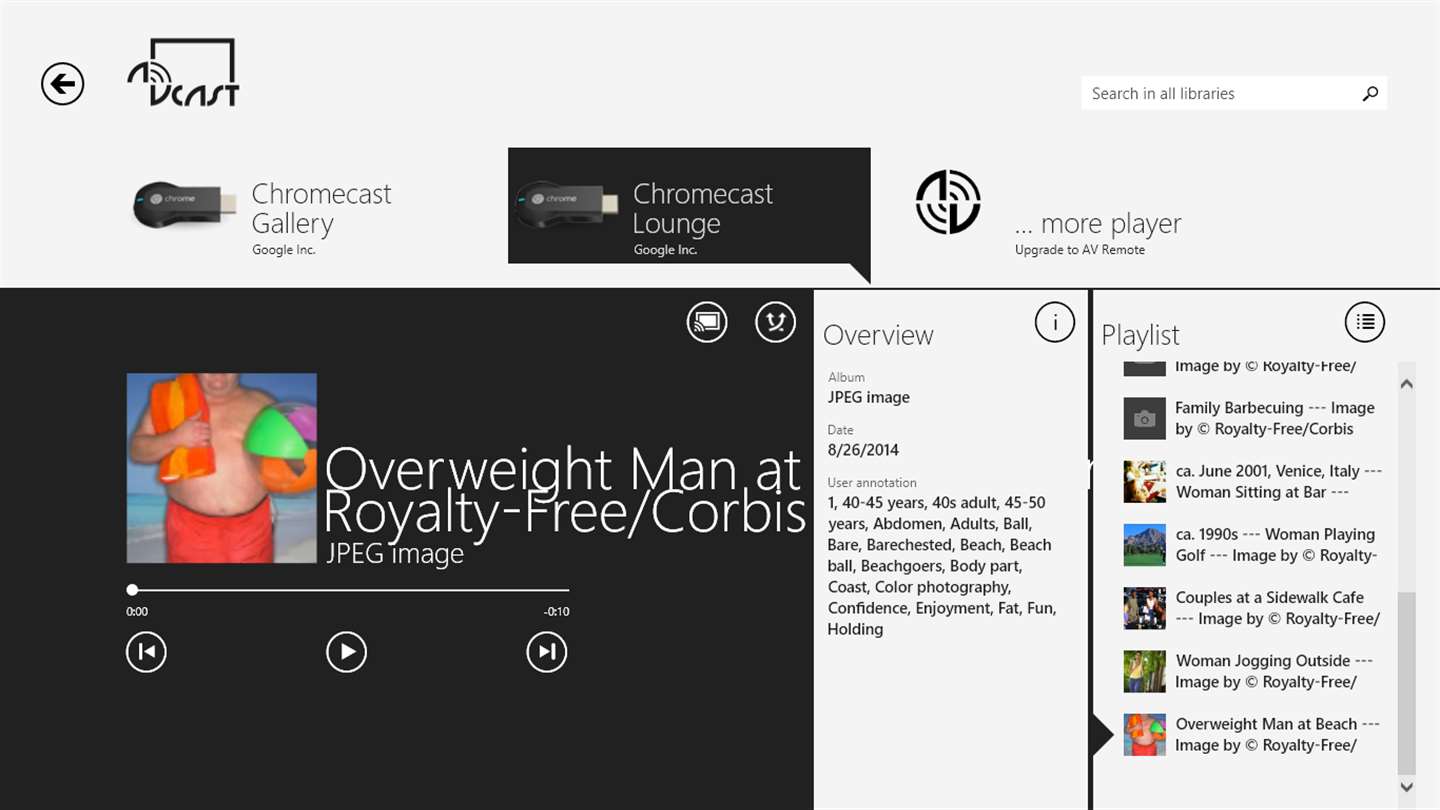Viewport: 1440px width, 810px height.
Task: Click the playback progress slider
Action: tap(348, 590)
